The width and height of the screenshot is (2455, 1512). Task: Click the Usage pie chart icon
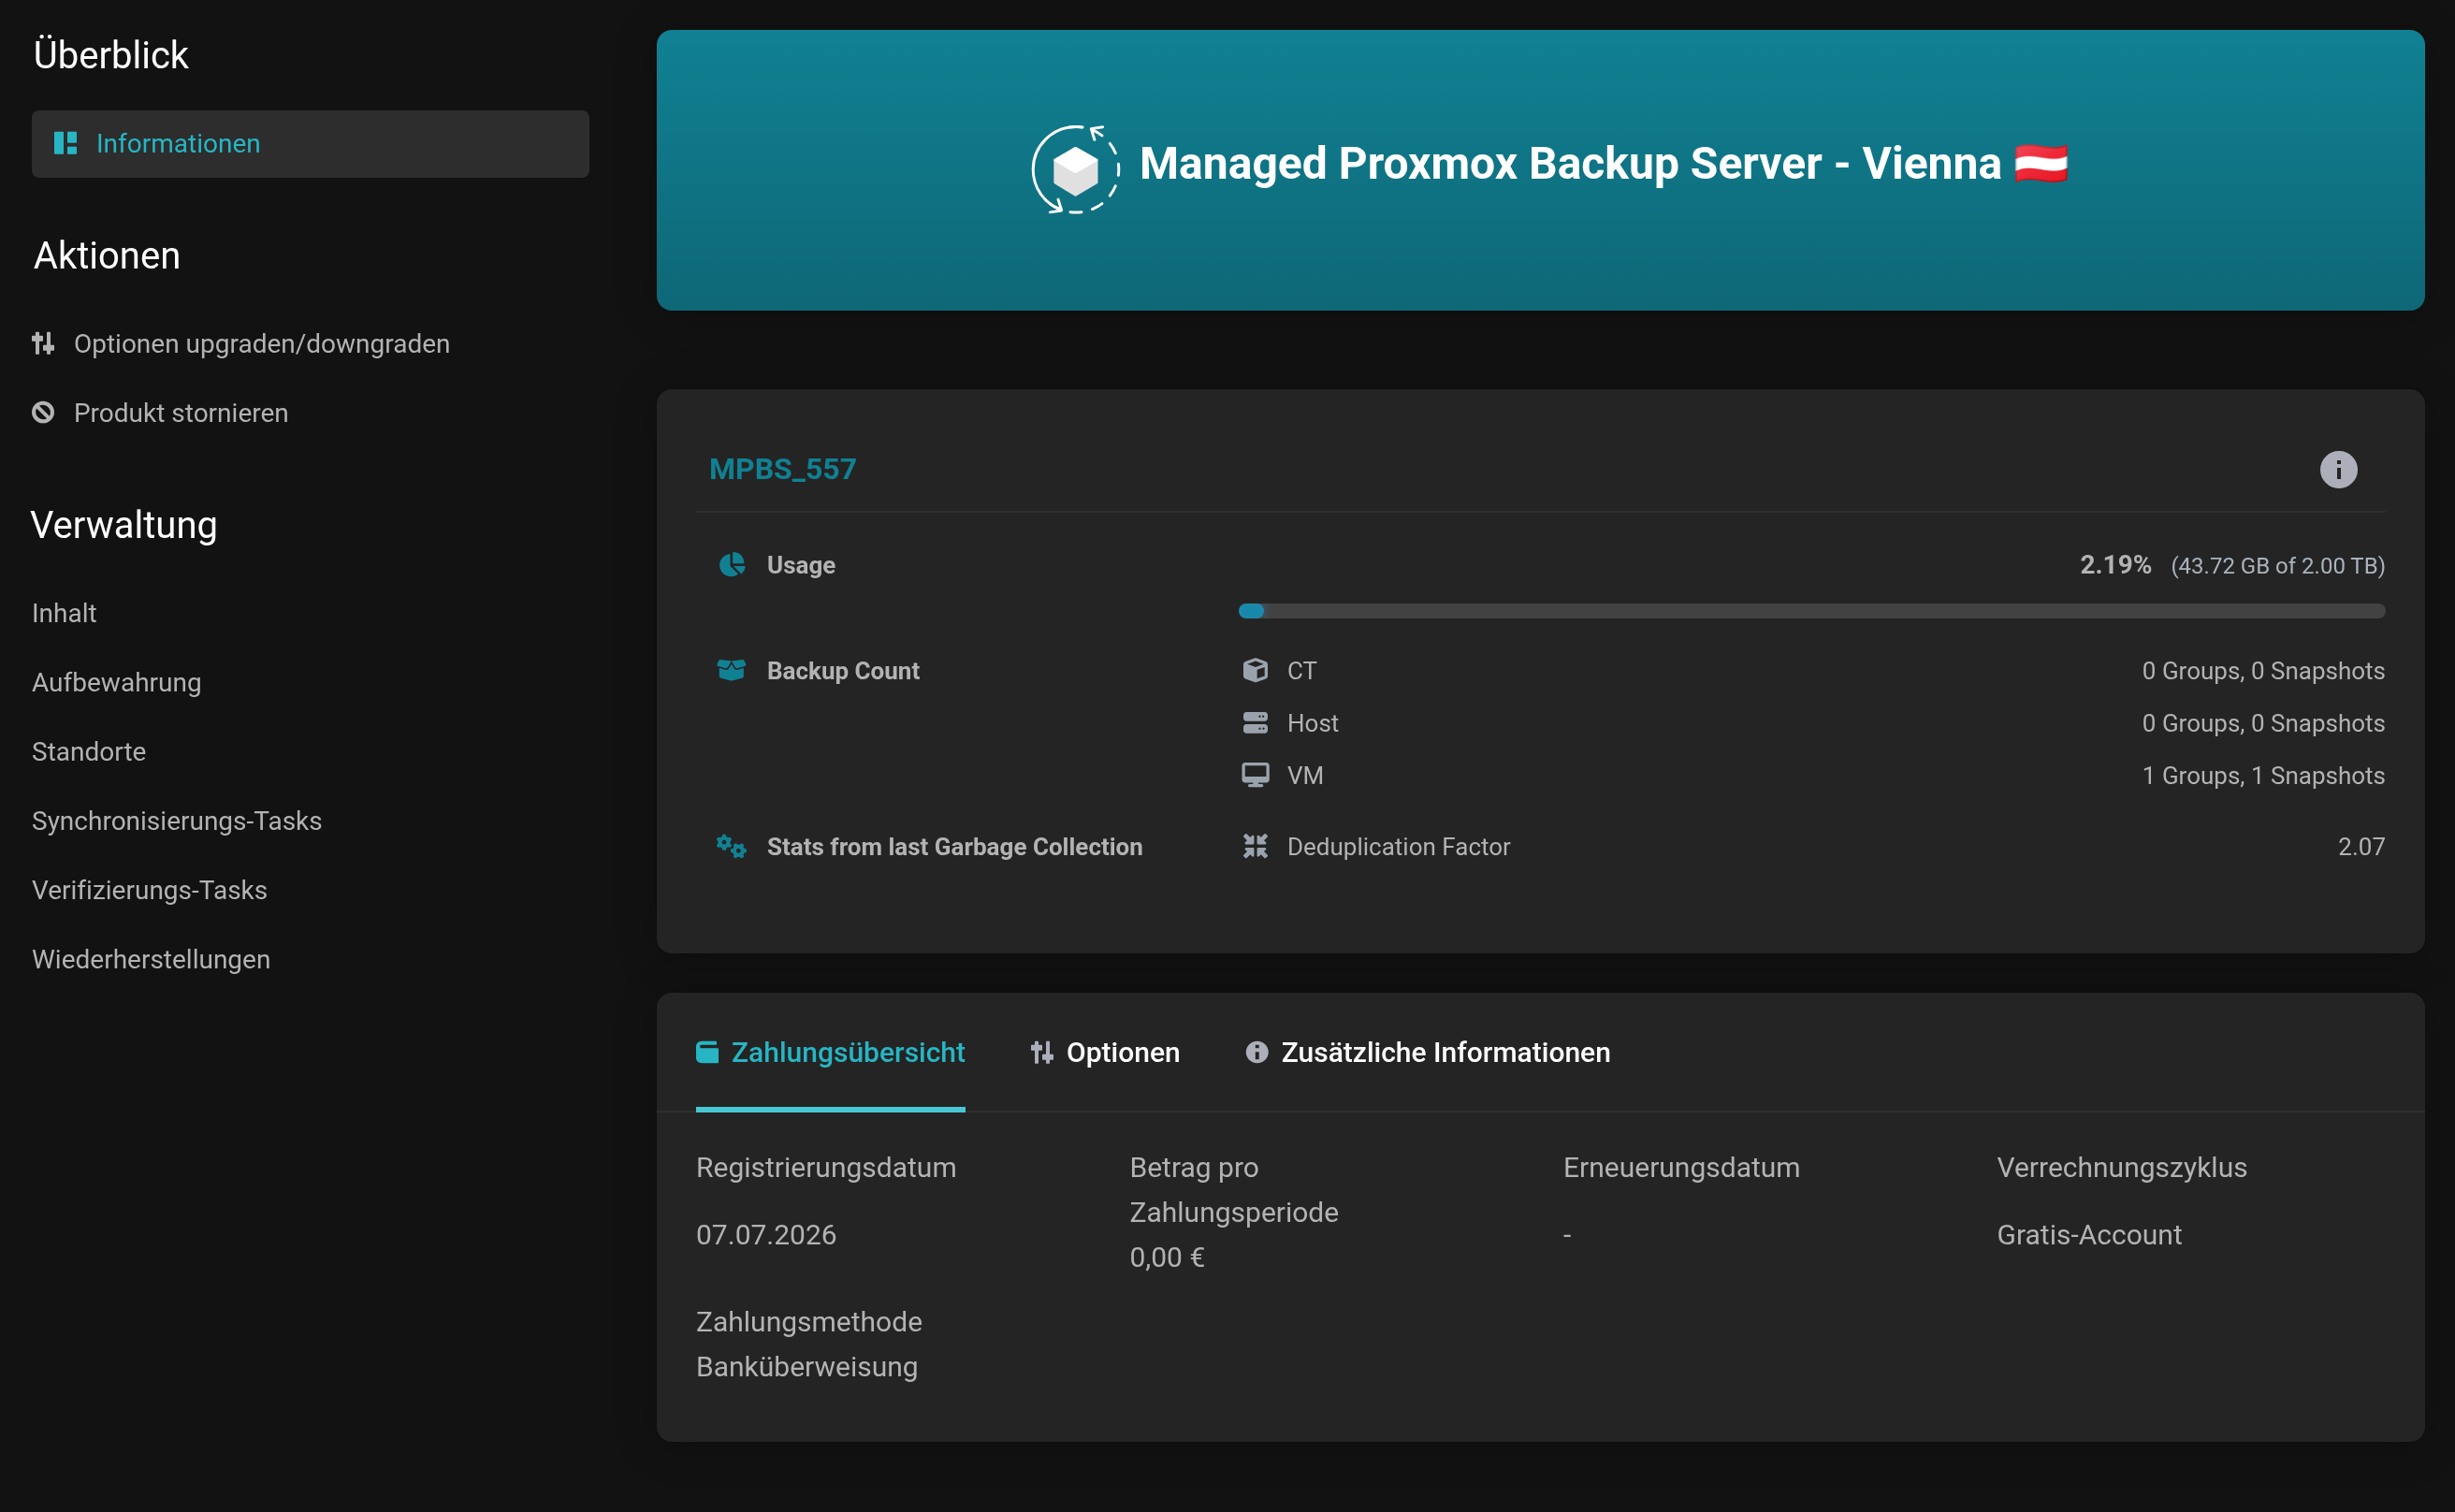[x=732, y=565]
